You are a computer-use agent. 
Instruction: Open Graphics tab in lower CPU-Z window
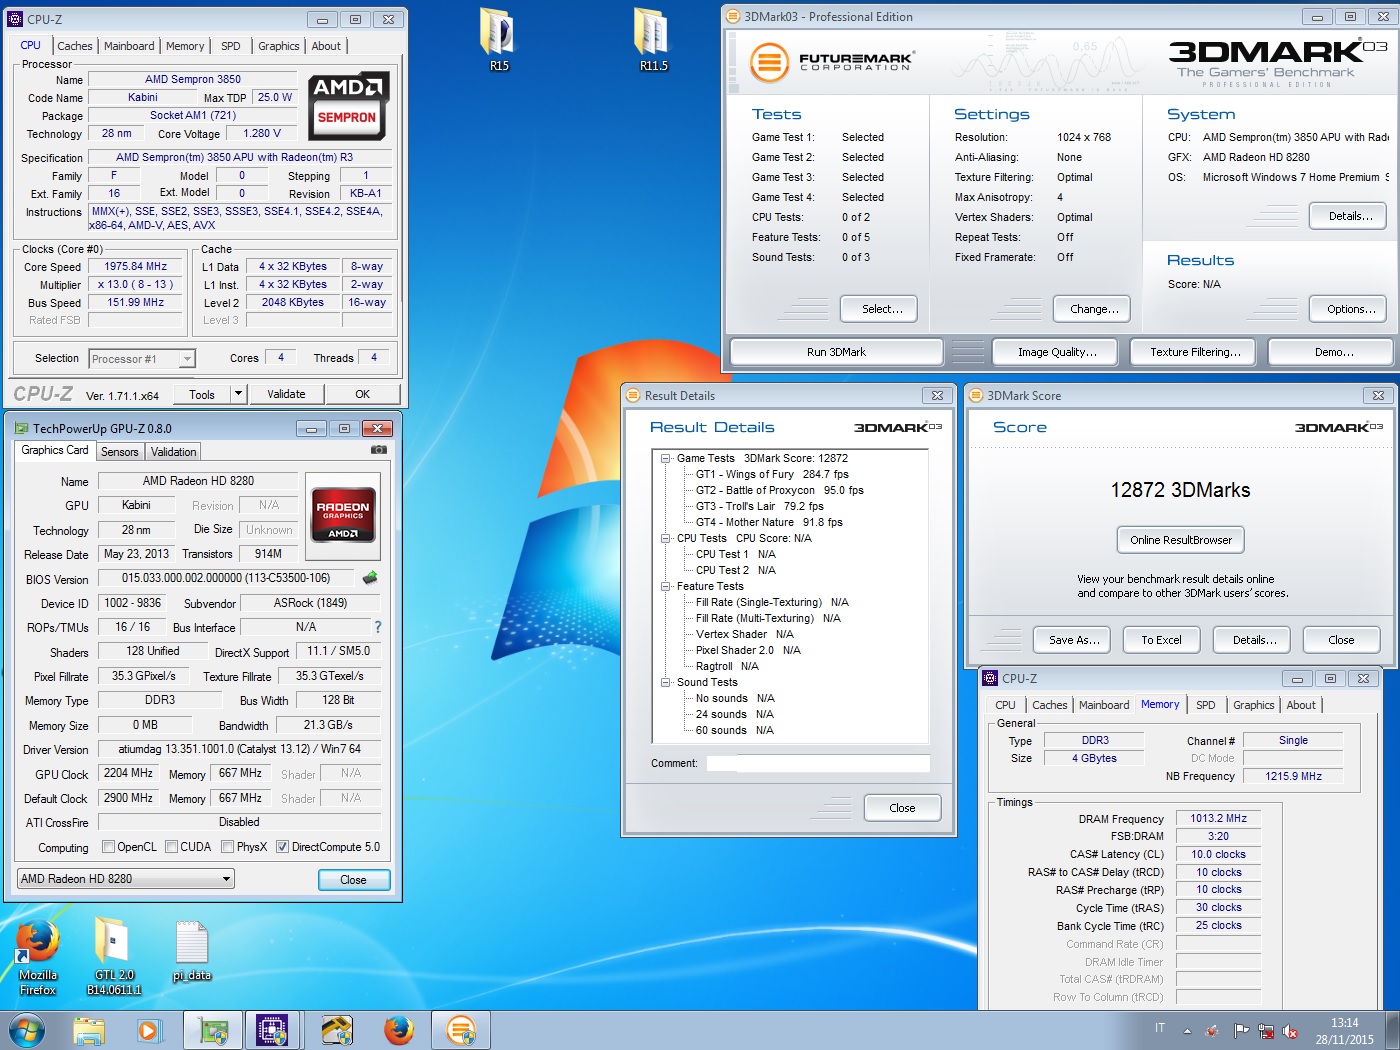click(1254, 705)
